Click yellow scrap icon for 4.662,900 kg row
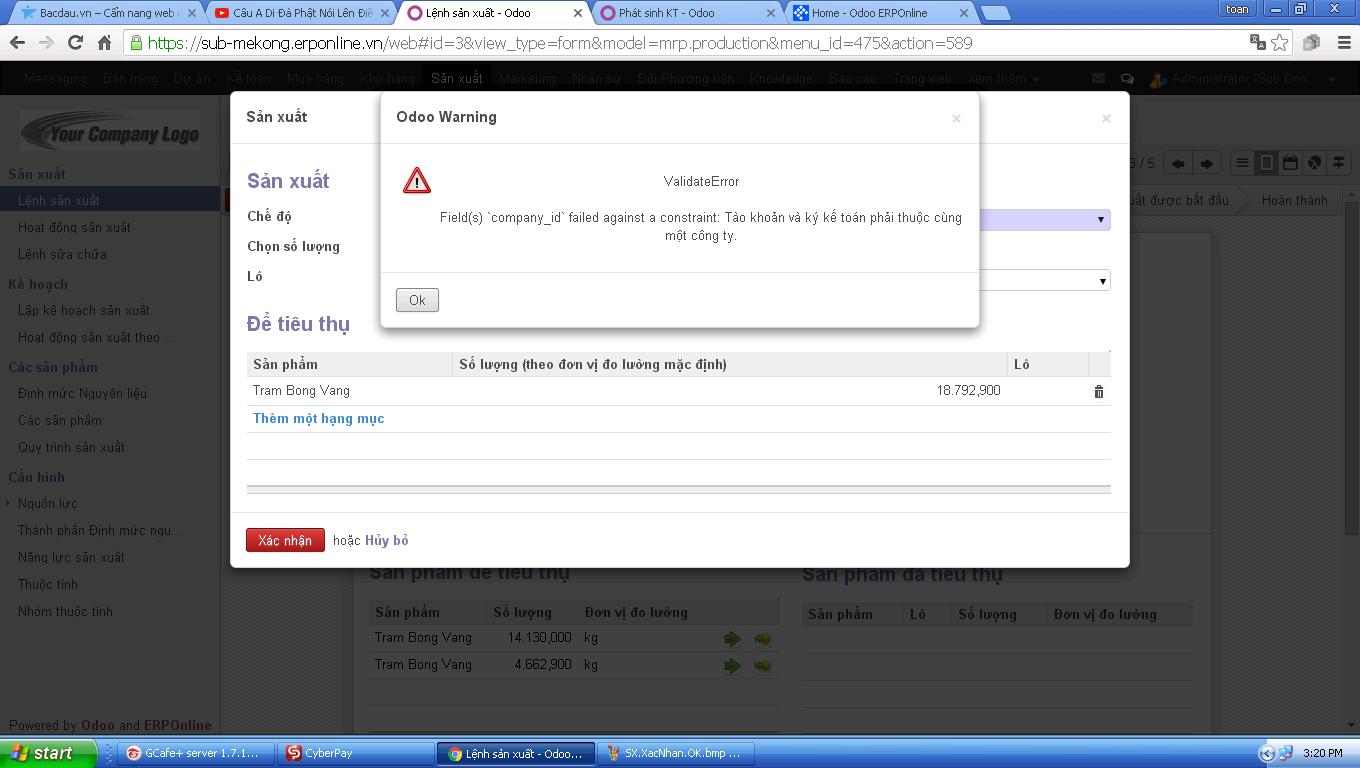1360x768 pixels. pos(762,665)
